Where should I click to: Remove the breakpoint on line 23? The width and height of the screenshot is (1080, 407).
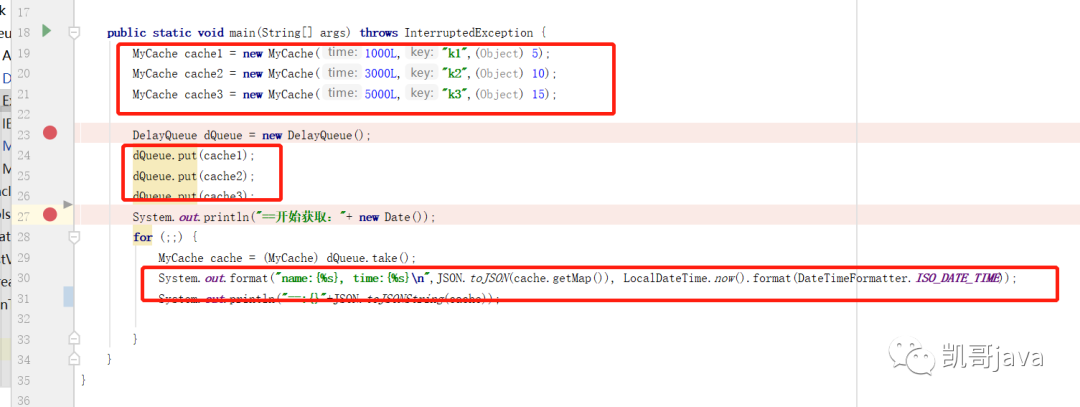(50, 133)
